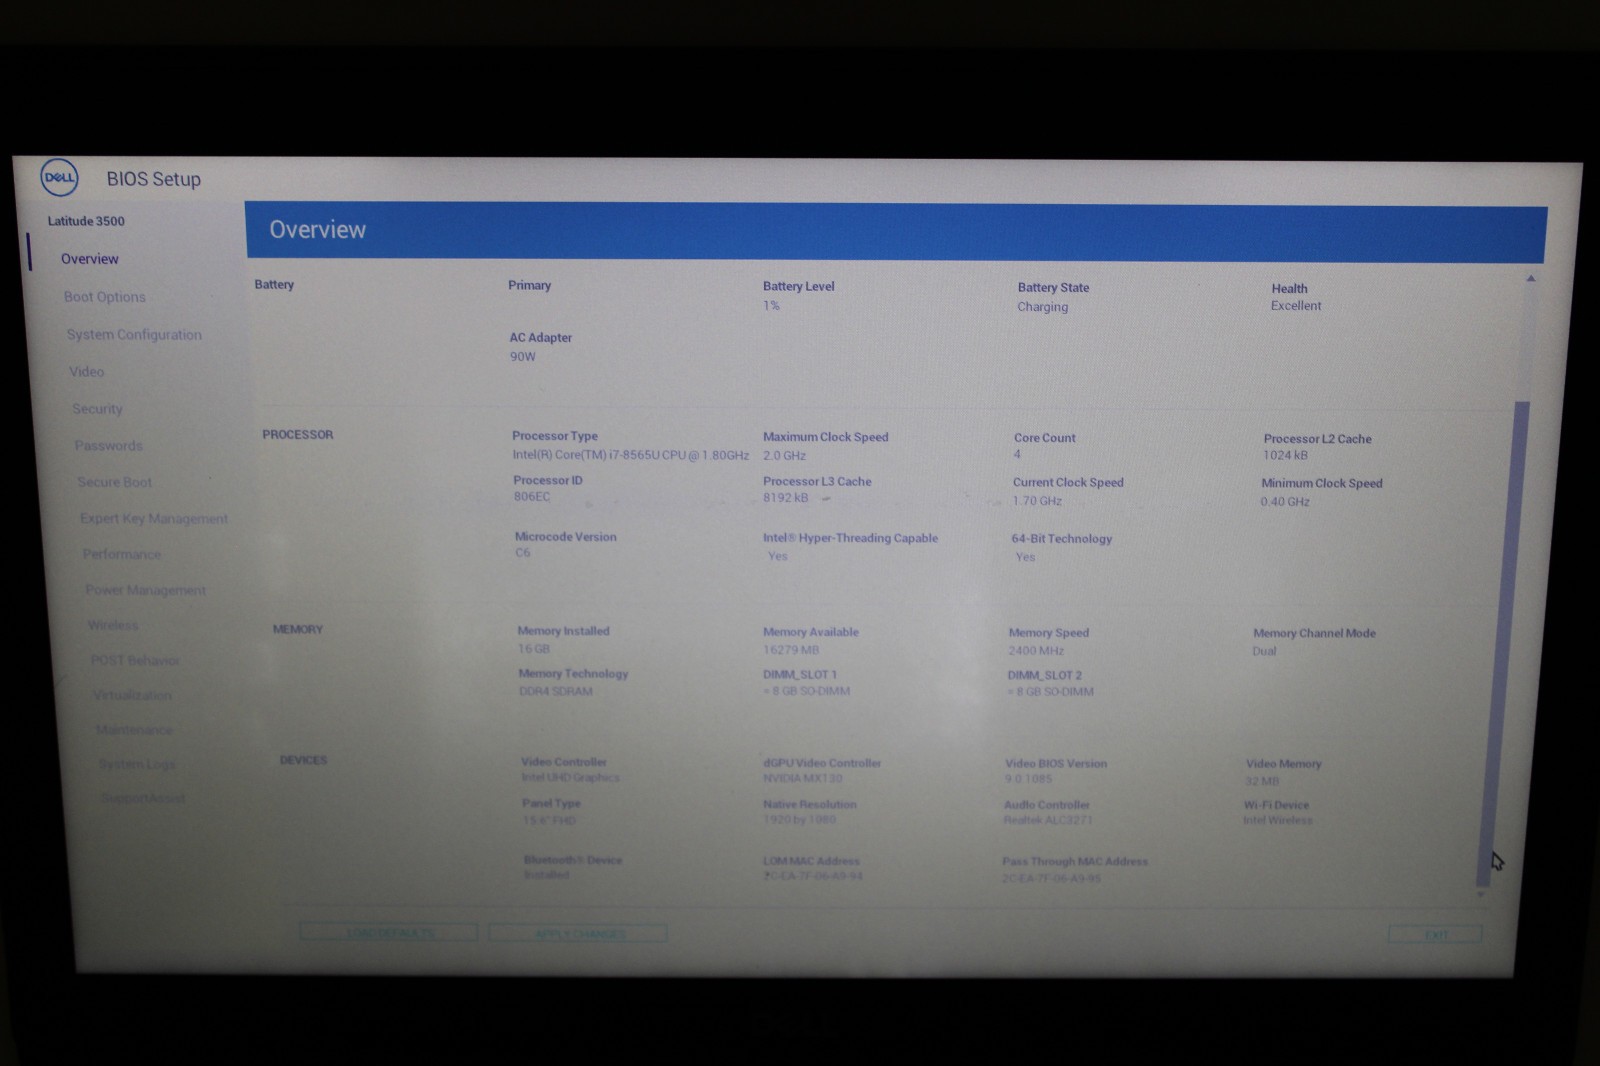This screenshot has height=1066, width=1600.
Task: Click the Overview header title
Action: pos(317,230)
